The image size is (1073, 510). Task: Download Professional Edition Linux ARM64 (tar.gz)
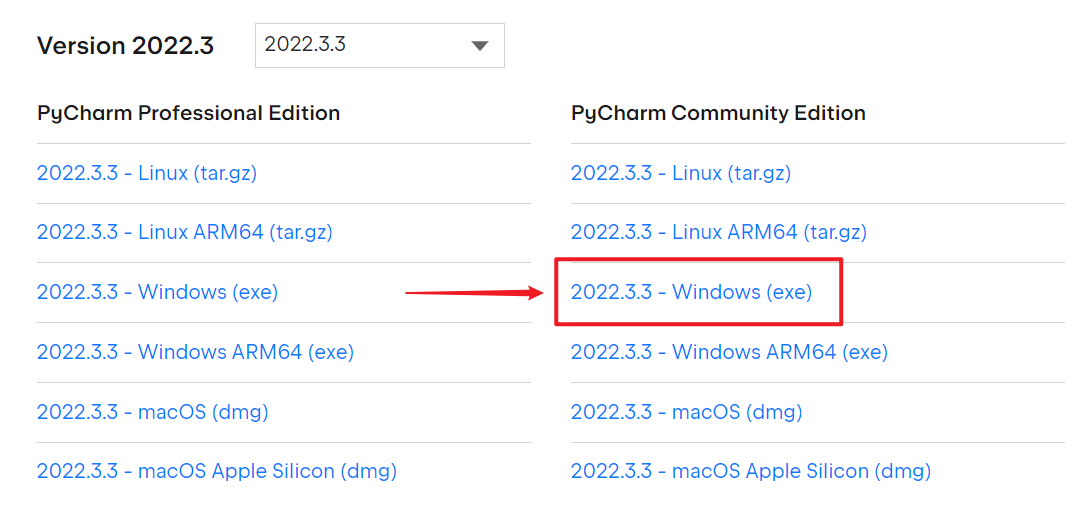point(185,232)
